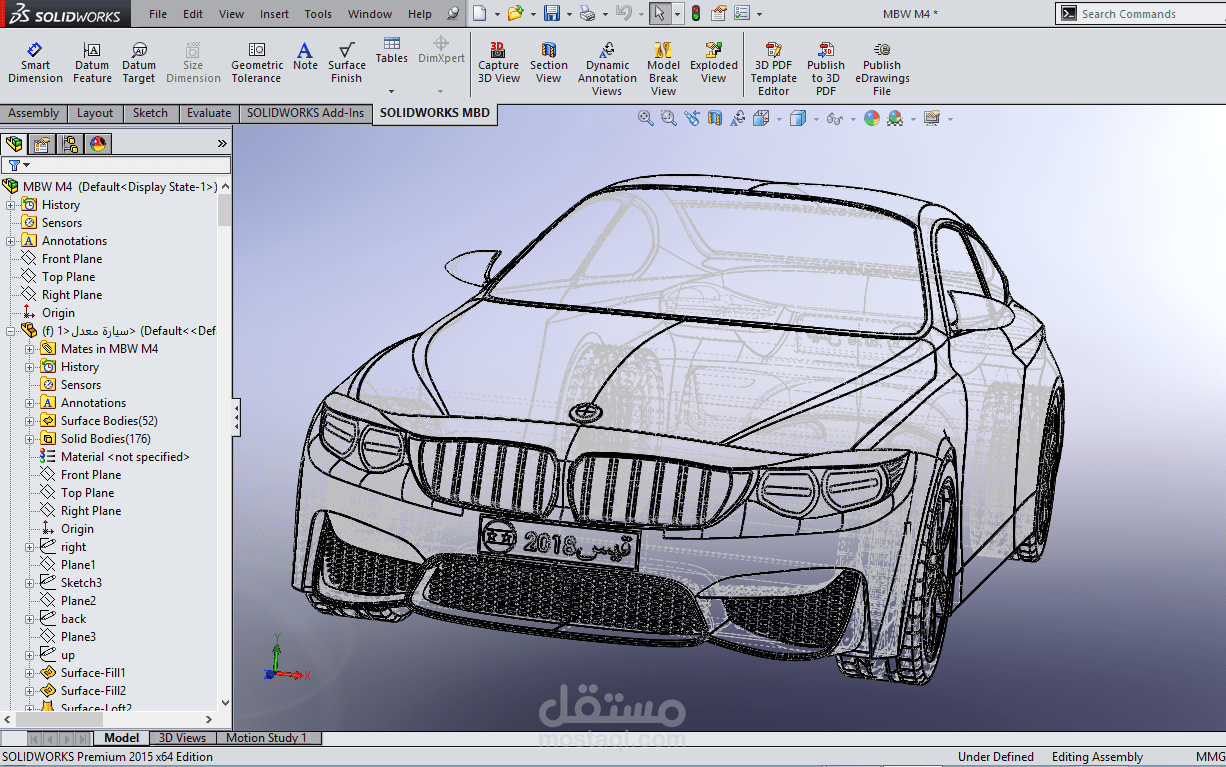Screen dimensions: 1226x767
Task: Select the Surface Finish tool
Action: click(x=346, y=63)
